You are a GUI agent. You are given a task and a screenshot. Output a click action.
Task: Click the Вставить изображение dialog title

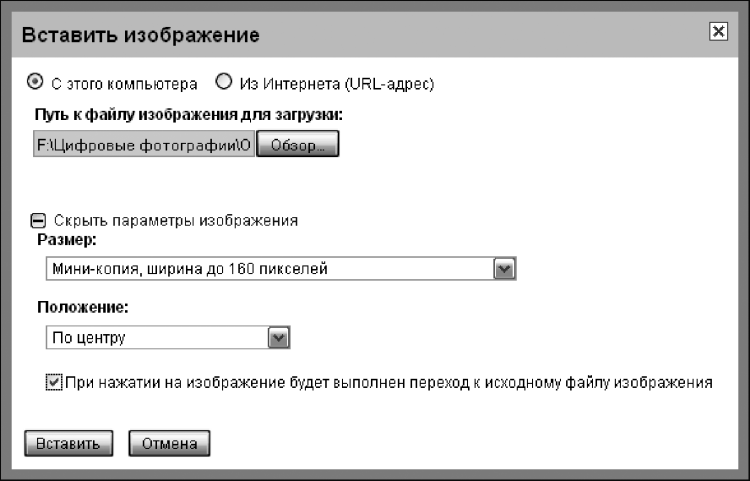point(141,35)
